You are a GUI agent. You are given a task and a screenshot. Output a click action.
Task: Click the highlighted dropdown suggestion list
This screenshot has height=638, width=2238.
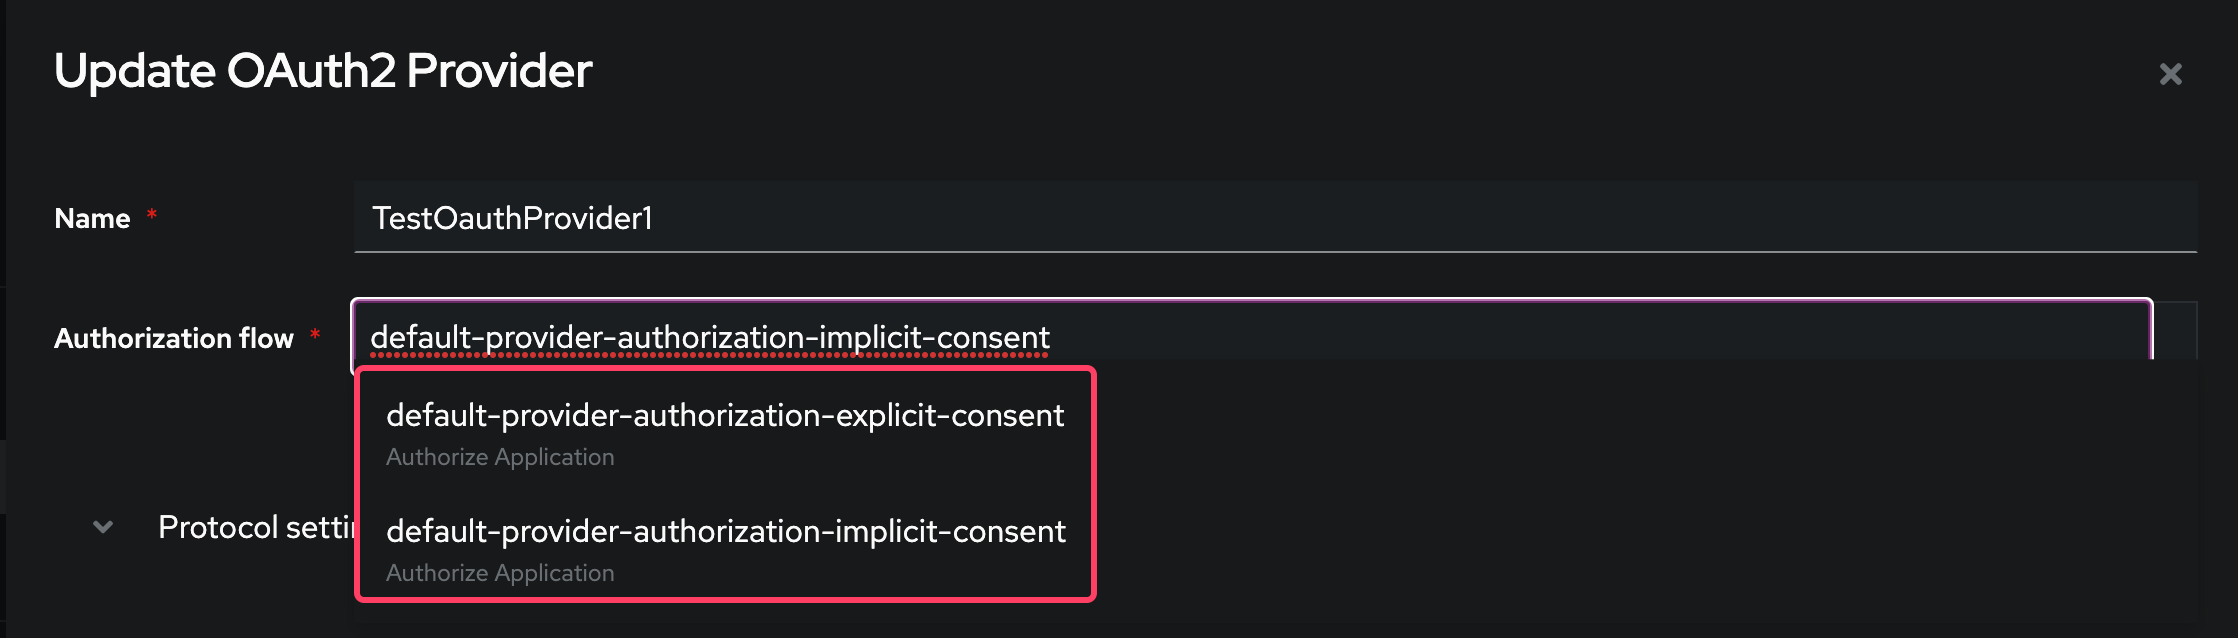pyautogui.click(x=725, y=490)
